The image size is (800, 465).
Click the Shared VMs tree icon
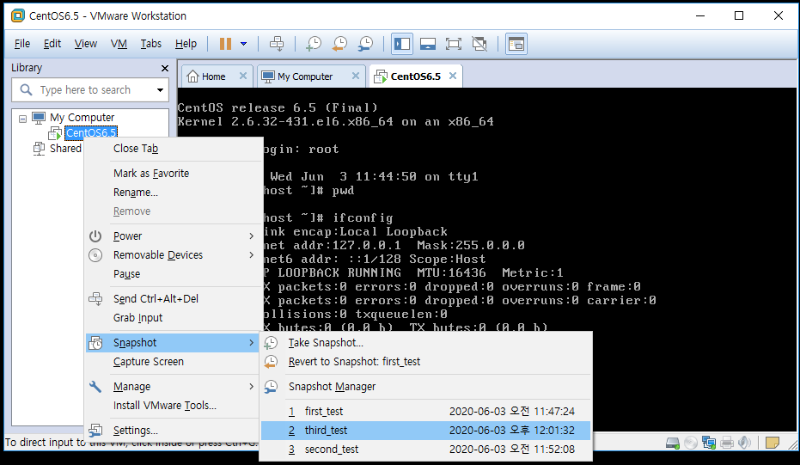pyautogui.click(x=39, y=149)
